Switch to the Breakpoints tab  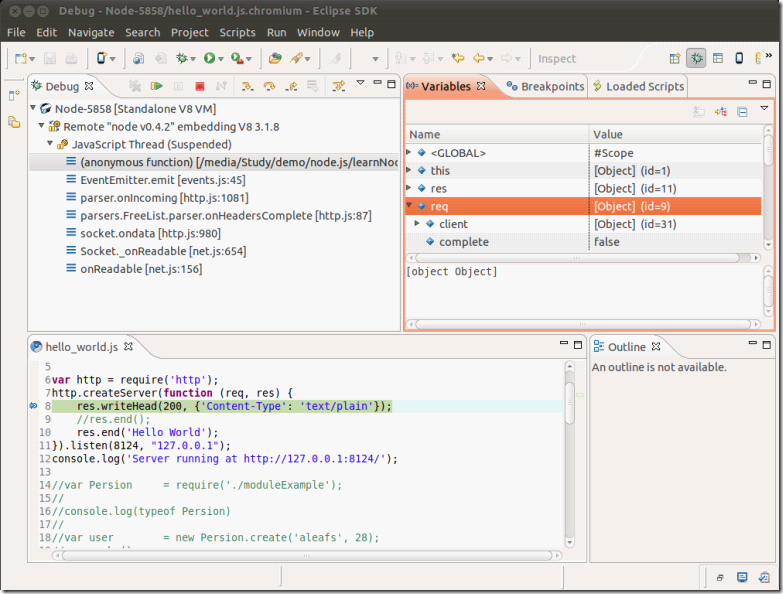[x=545, y=87]
